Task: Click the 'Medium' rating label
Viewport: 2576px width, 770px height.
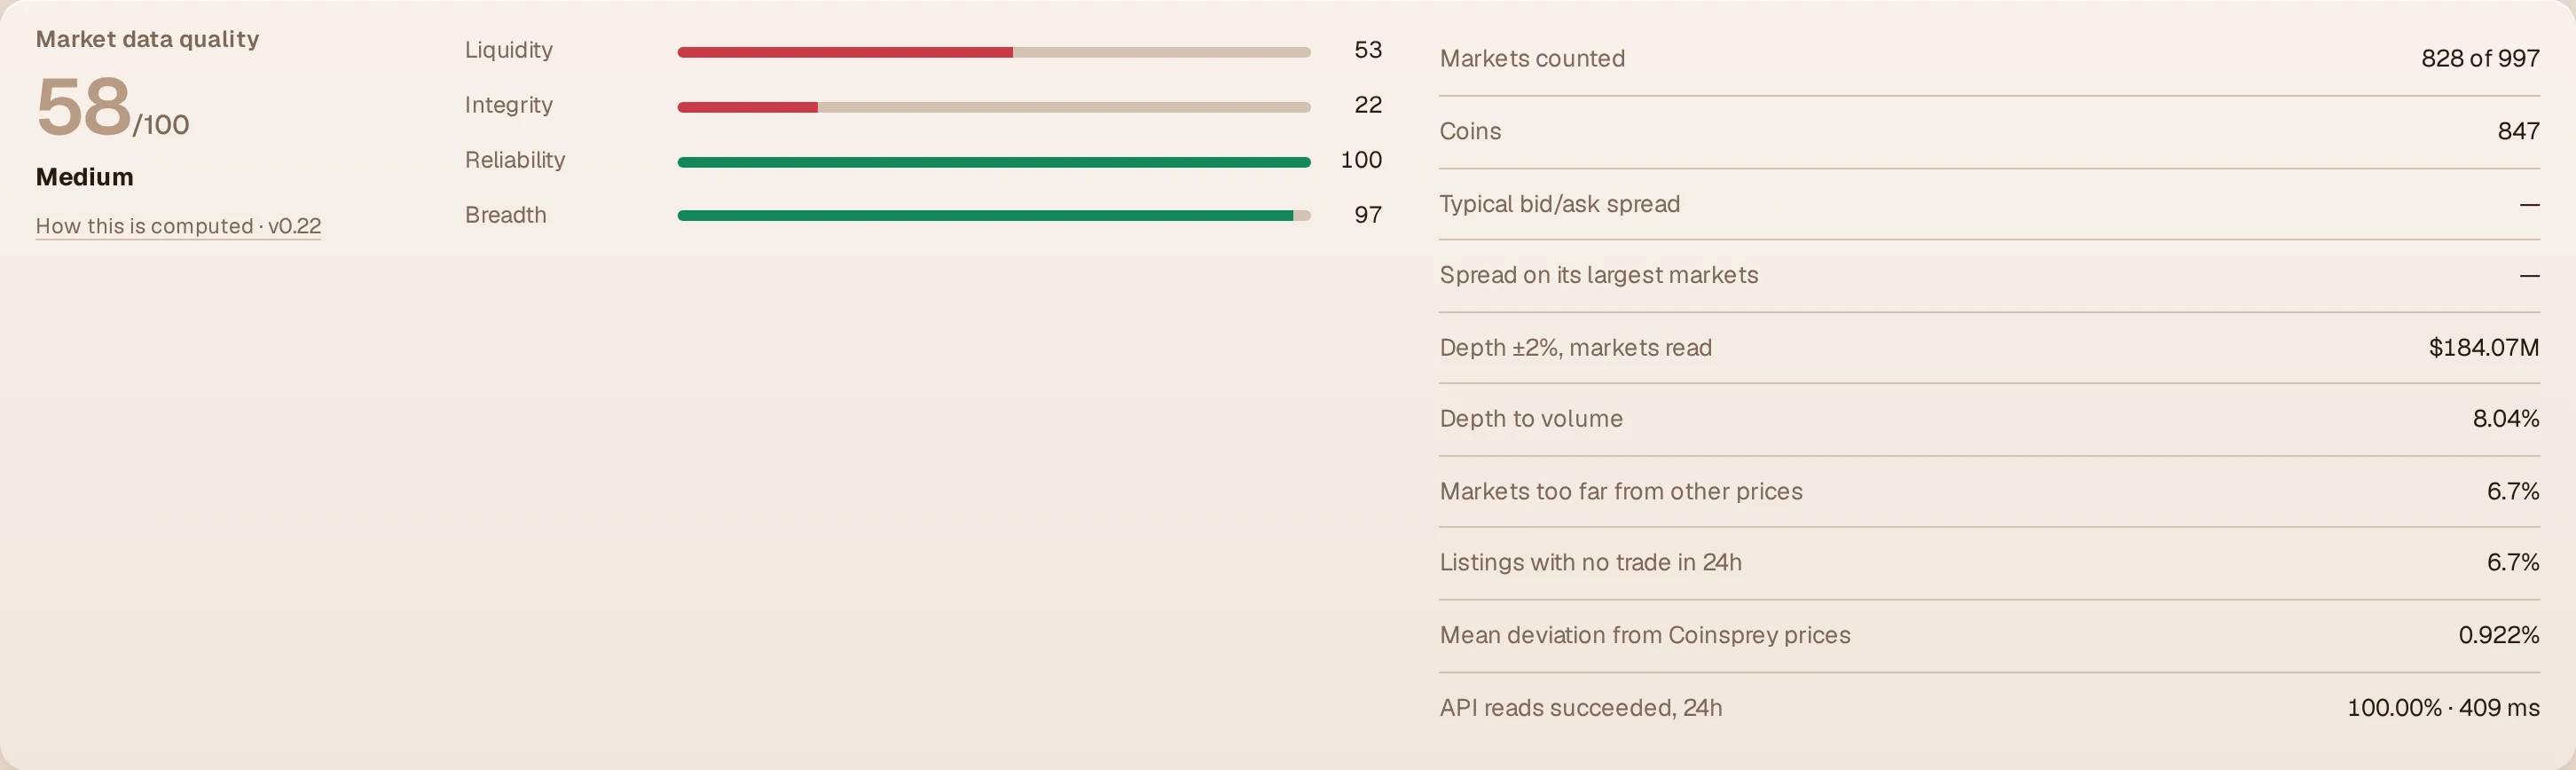Action: coord(85,177)
